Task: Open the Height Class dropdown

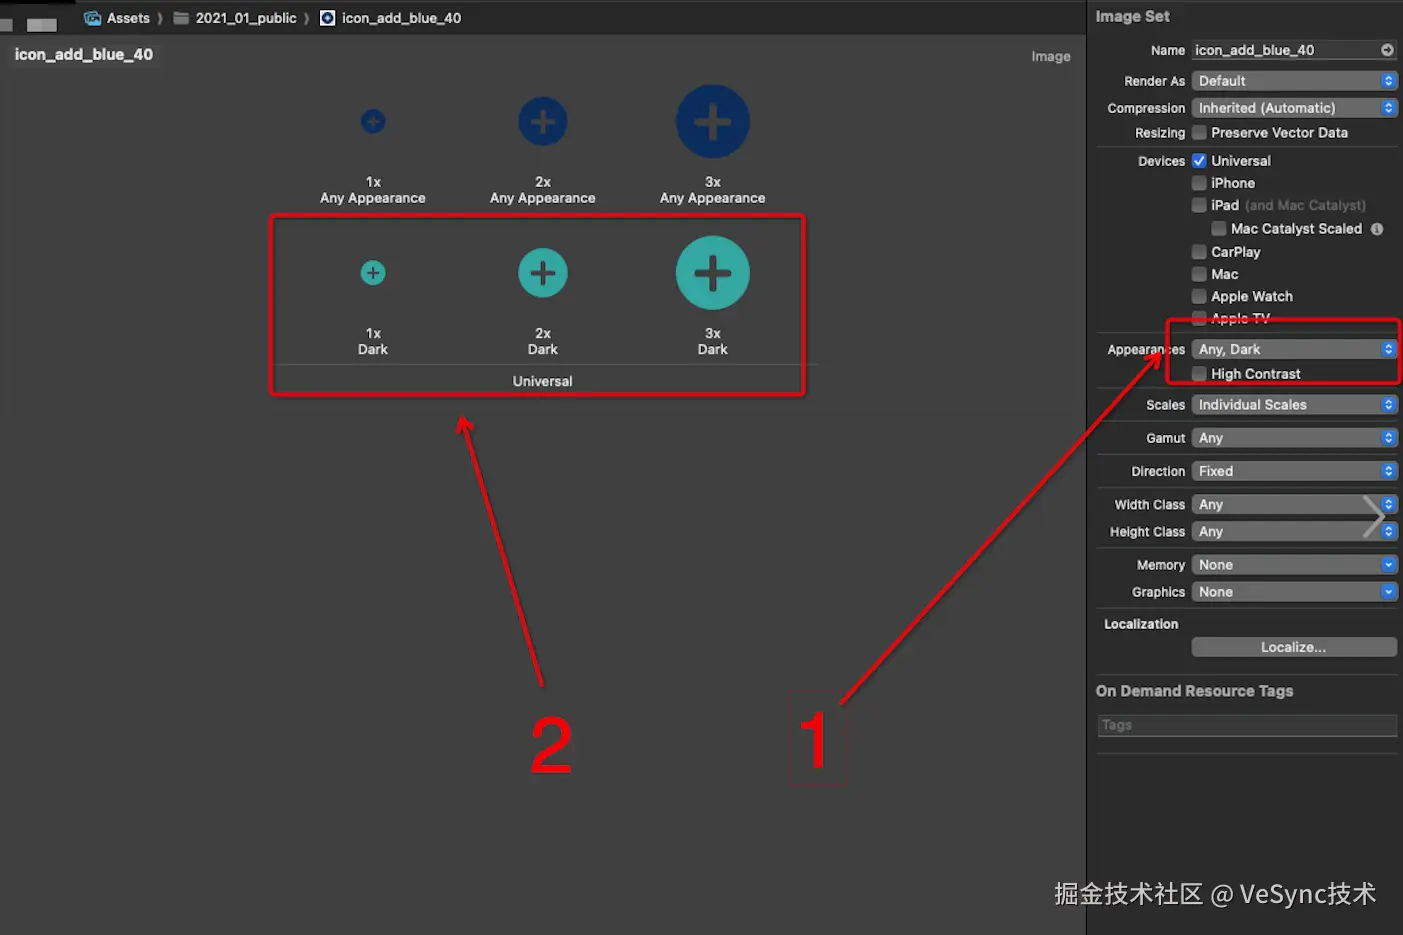Action: pos(1294,532)
